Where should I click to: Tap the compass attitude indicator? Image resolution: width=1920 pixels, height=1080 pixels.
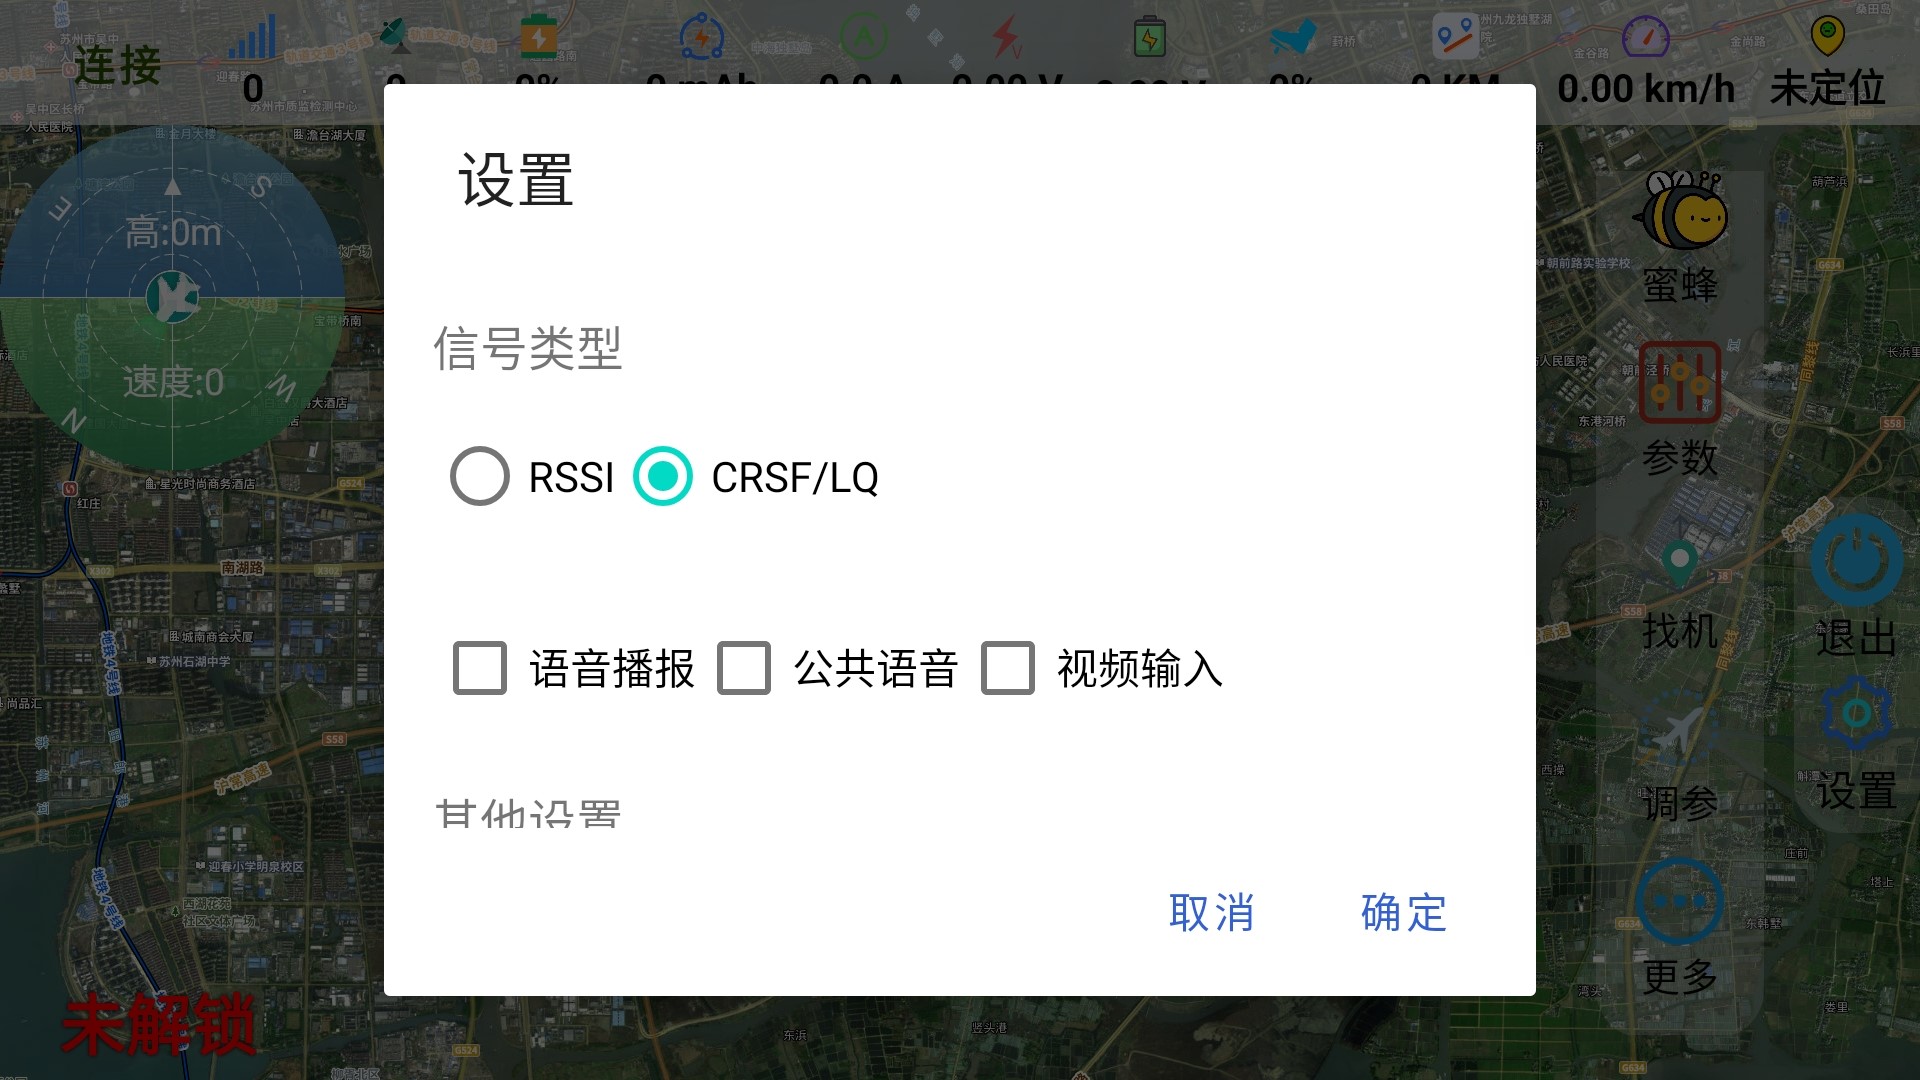coord(173,297)
